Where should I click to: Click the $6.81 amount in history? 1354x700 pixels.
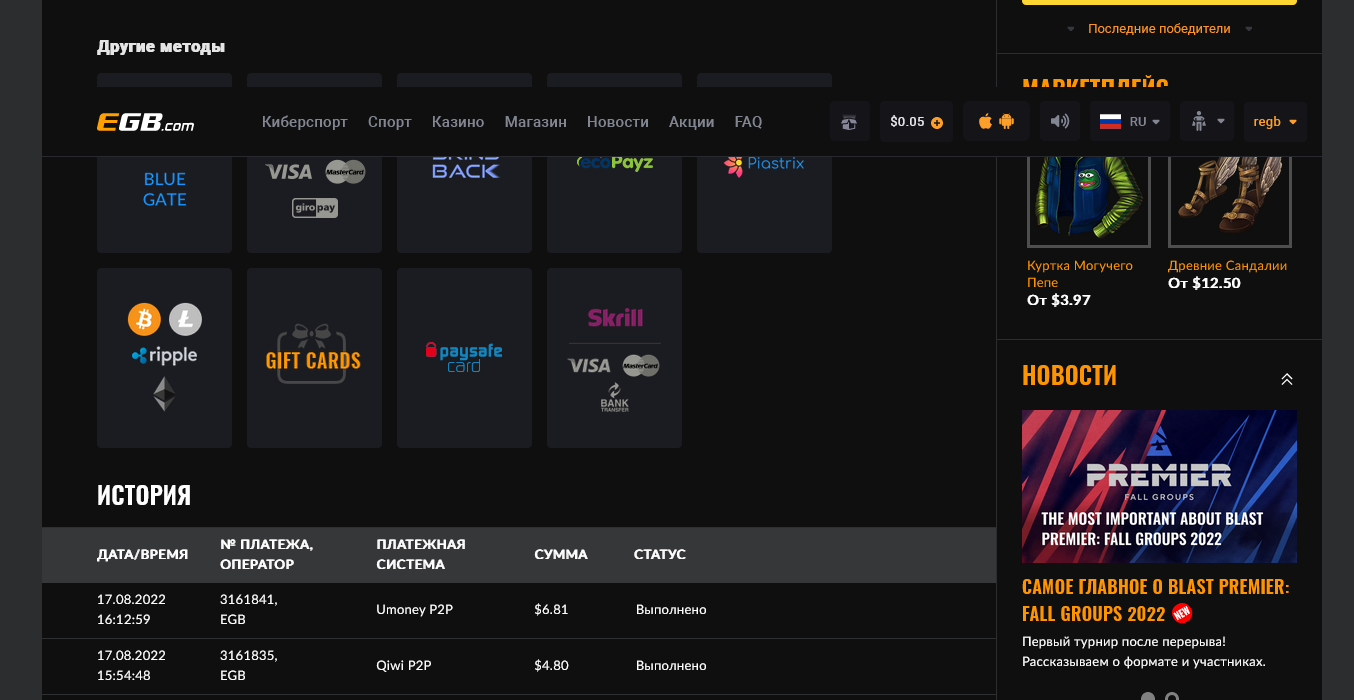[x=551, y=610]
